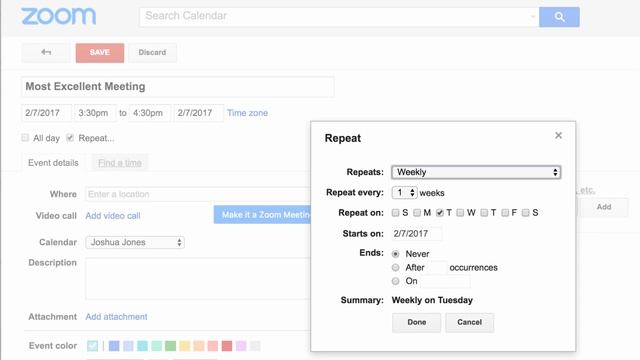Image resolution: width=640 pixels, height=360 pixels.
Task: Switch to Event details tab
Action: click(x=53, y=163)
